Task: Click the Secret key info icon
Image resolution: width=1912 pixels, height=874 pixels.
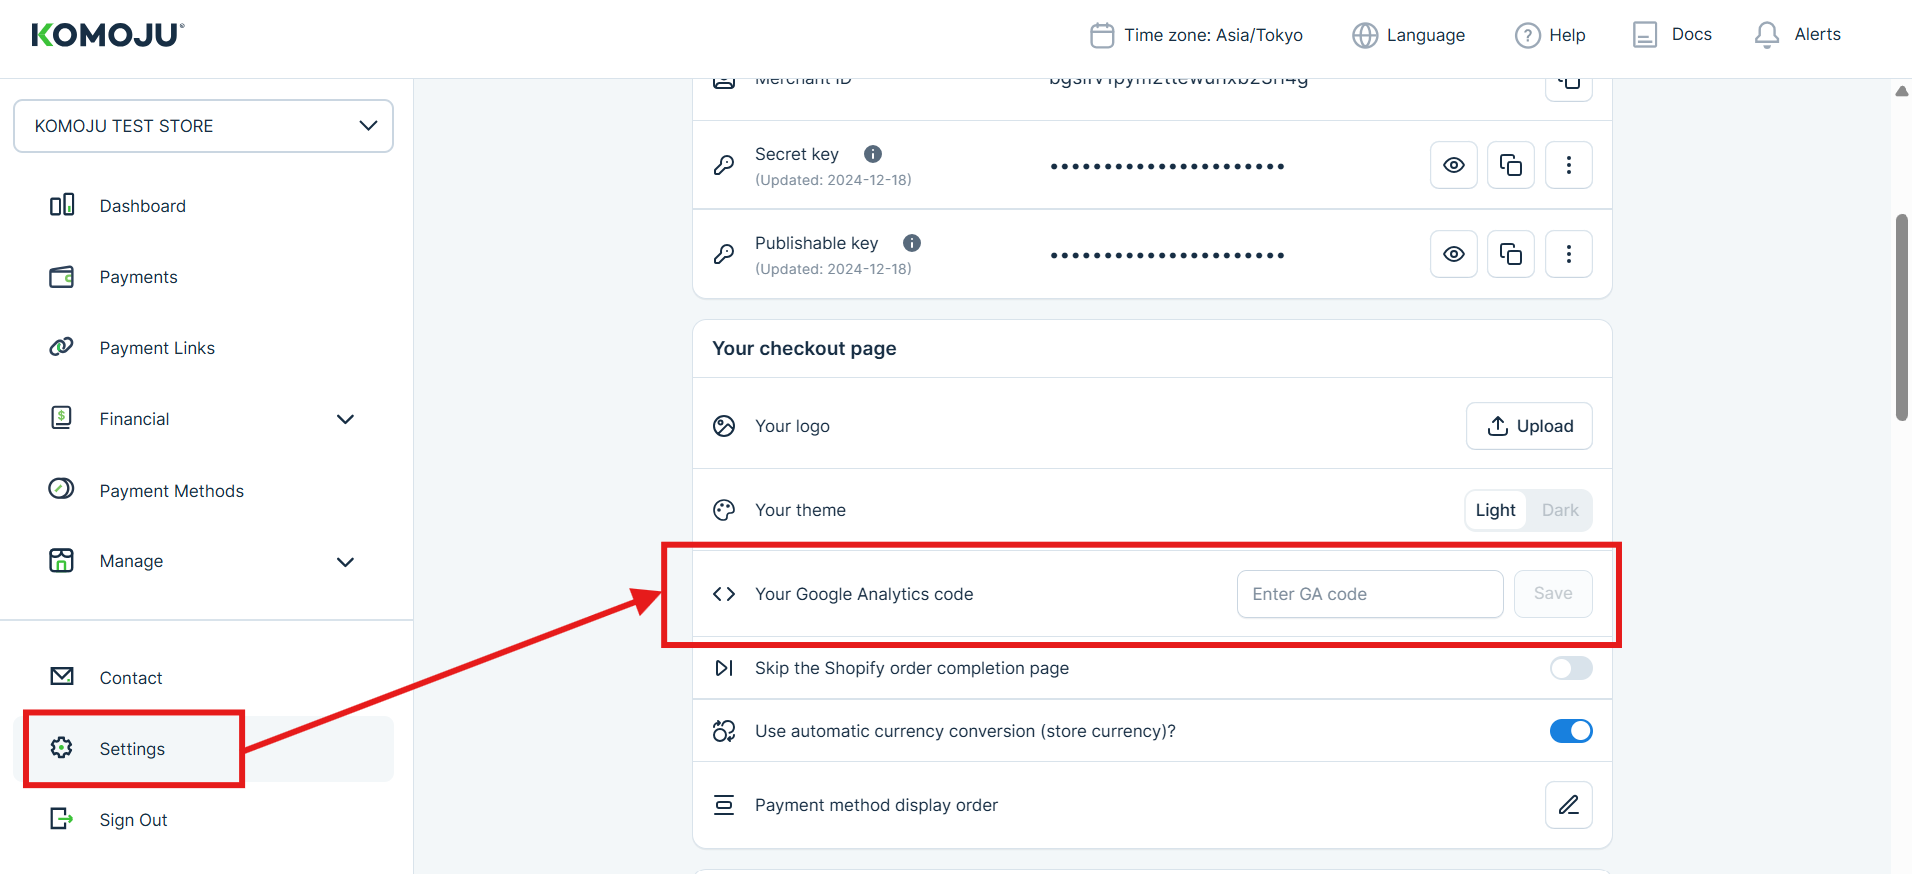Action: tap(873, 154)
